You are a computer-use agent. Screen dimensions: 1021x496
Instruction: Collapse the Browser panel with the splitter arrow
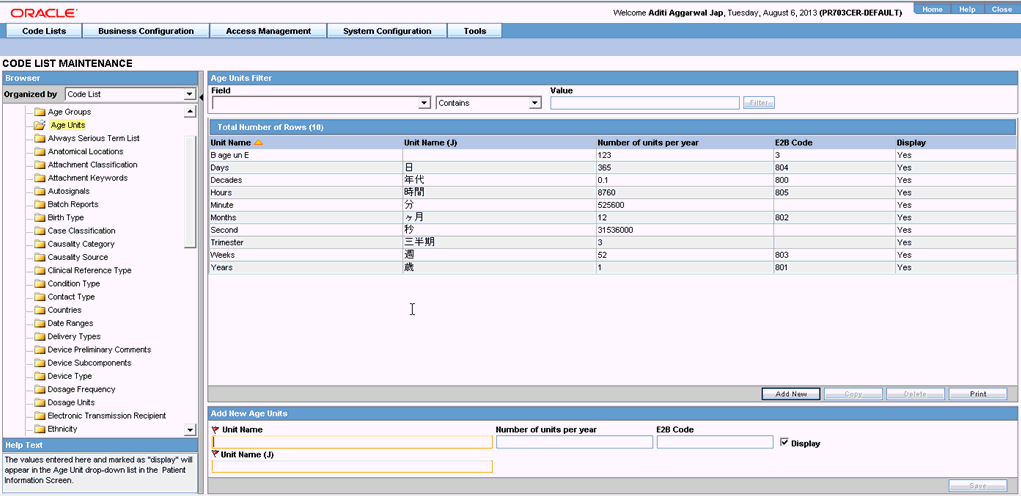[201, 98]
